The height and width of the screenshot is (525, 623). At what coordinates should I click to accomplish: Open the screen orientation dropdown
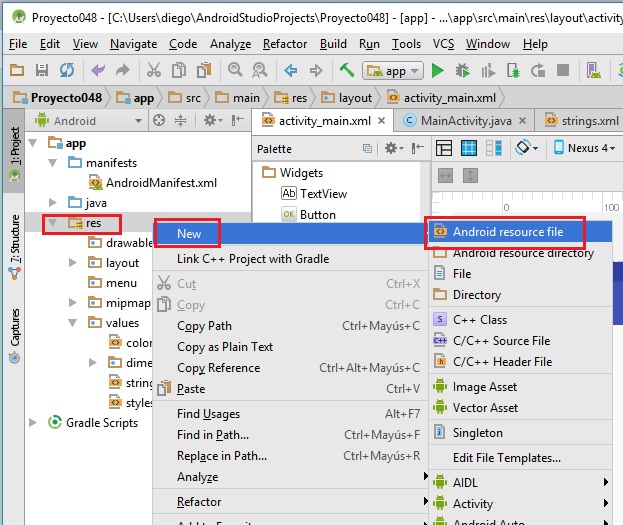pos(526,148)
